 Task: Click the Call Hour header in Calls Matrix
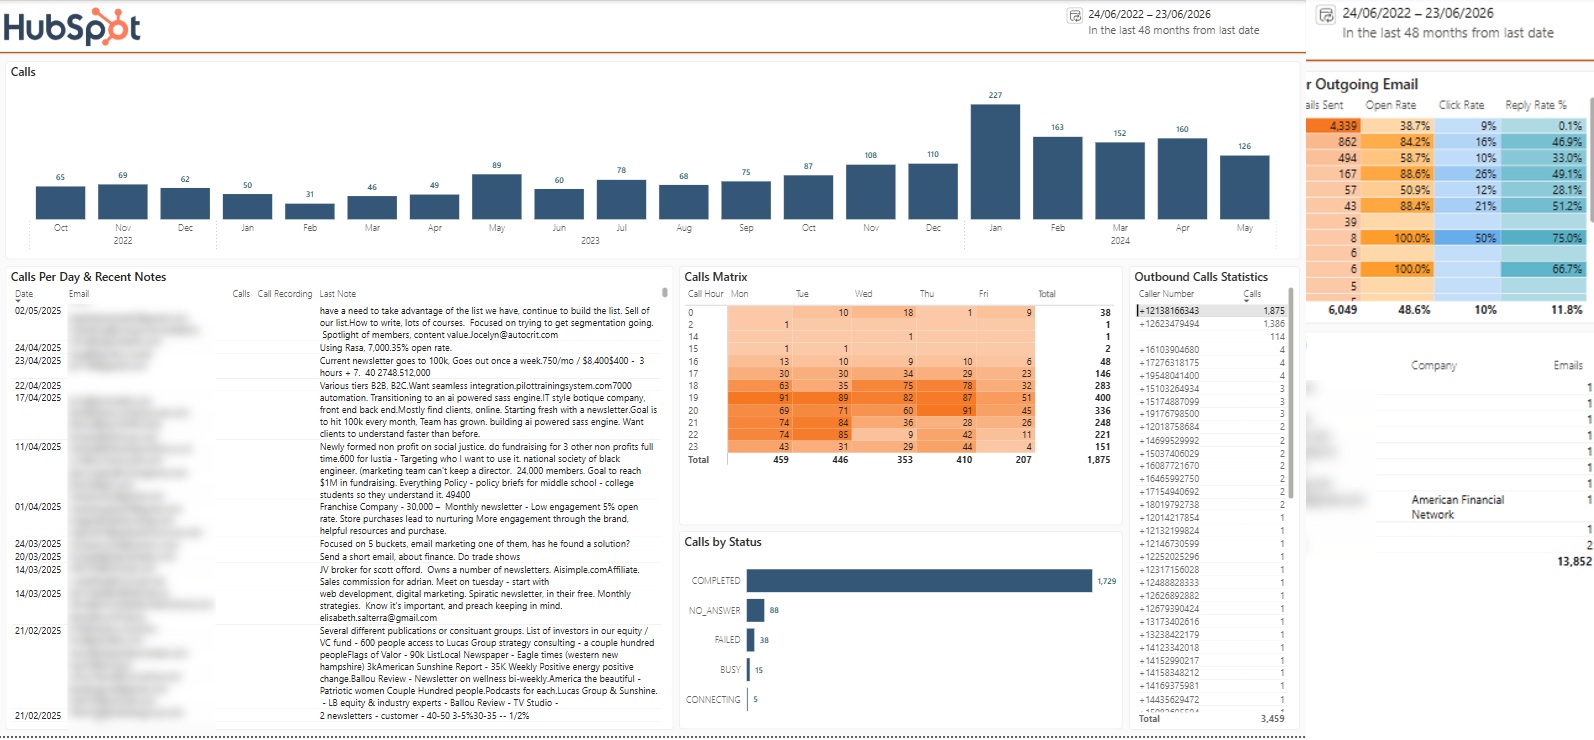click(x=706, y=294)
